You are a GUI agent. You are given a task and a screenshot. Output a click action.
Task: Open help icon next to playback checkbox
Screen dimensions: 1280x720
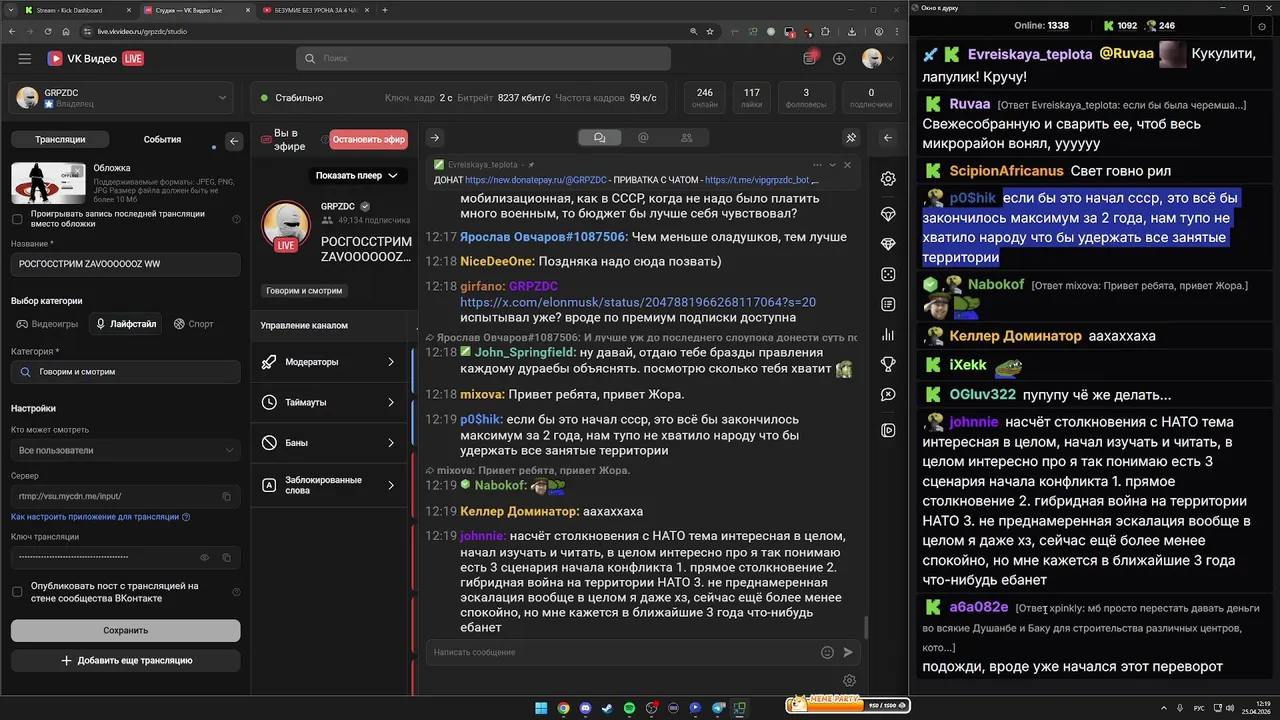(236, 219)
